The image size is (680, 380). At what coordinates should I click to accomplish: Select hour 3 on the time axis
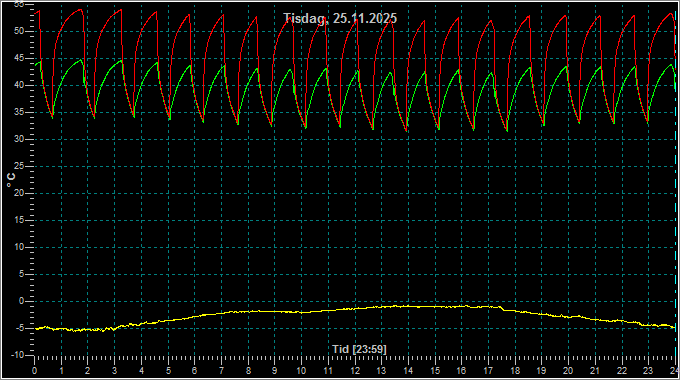[x=114, y=371]
